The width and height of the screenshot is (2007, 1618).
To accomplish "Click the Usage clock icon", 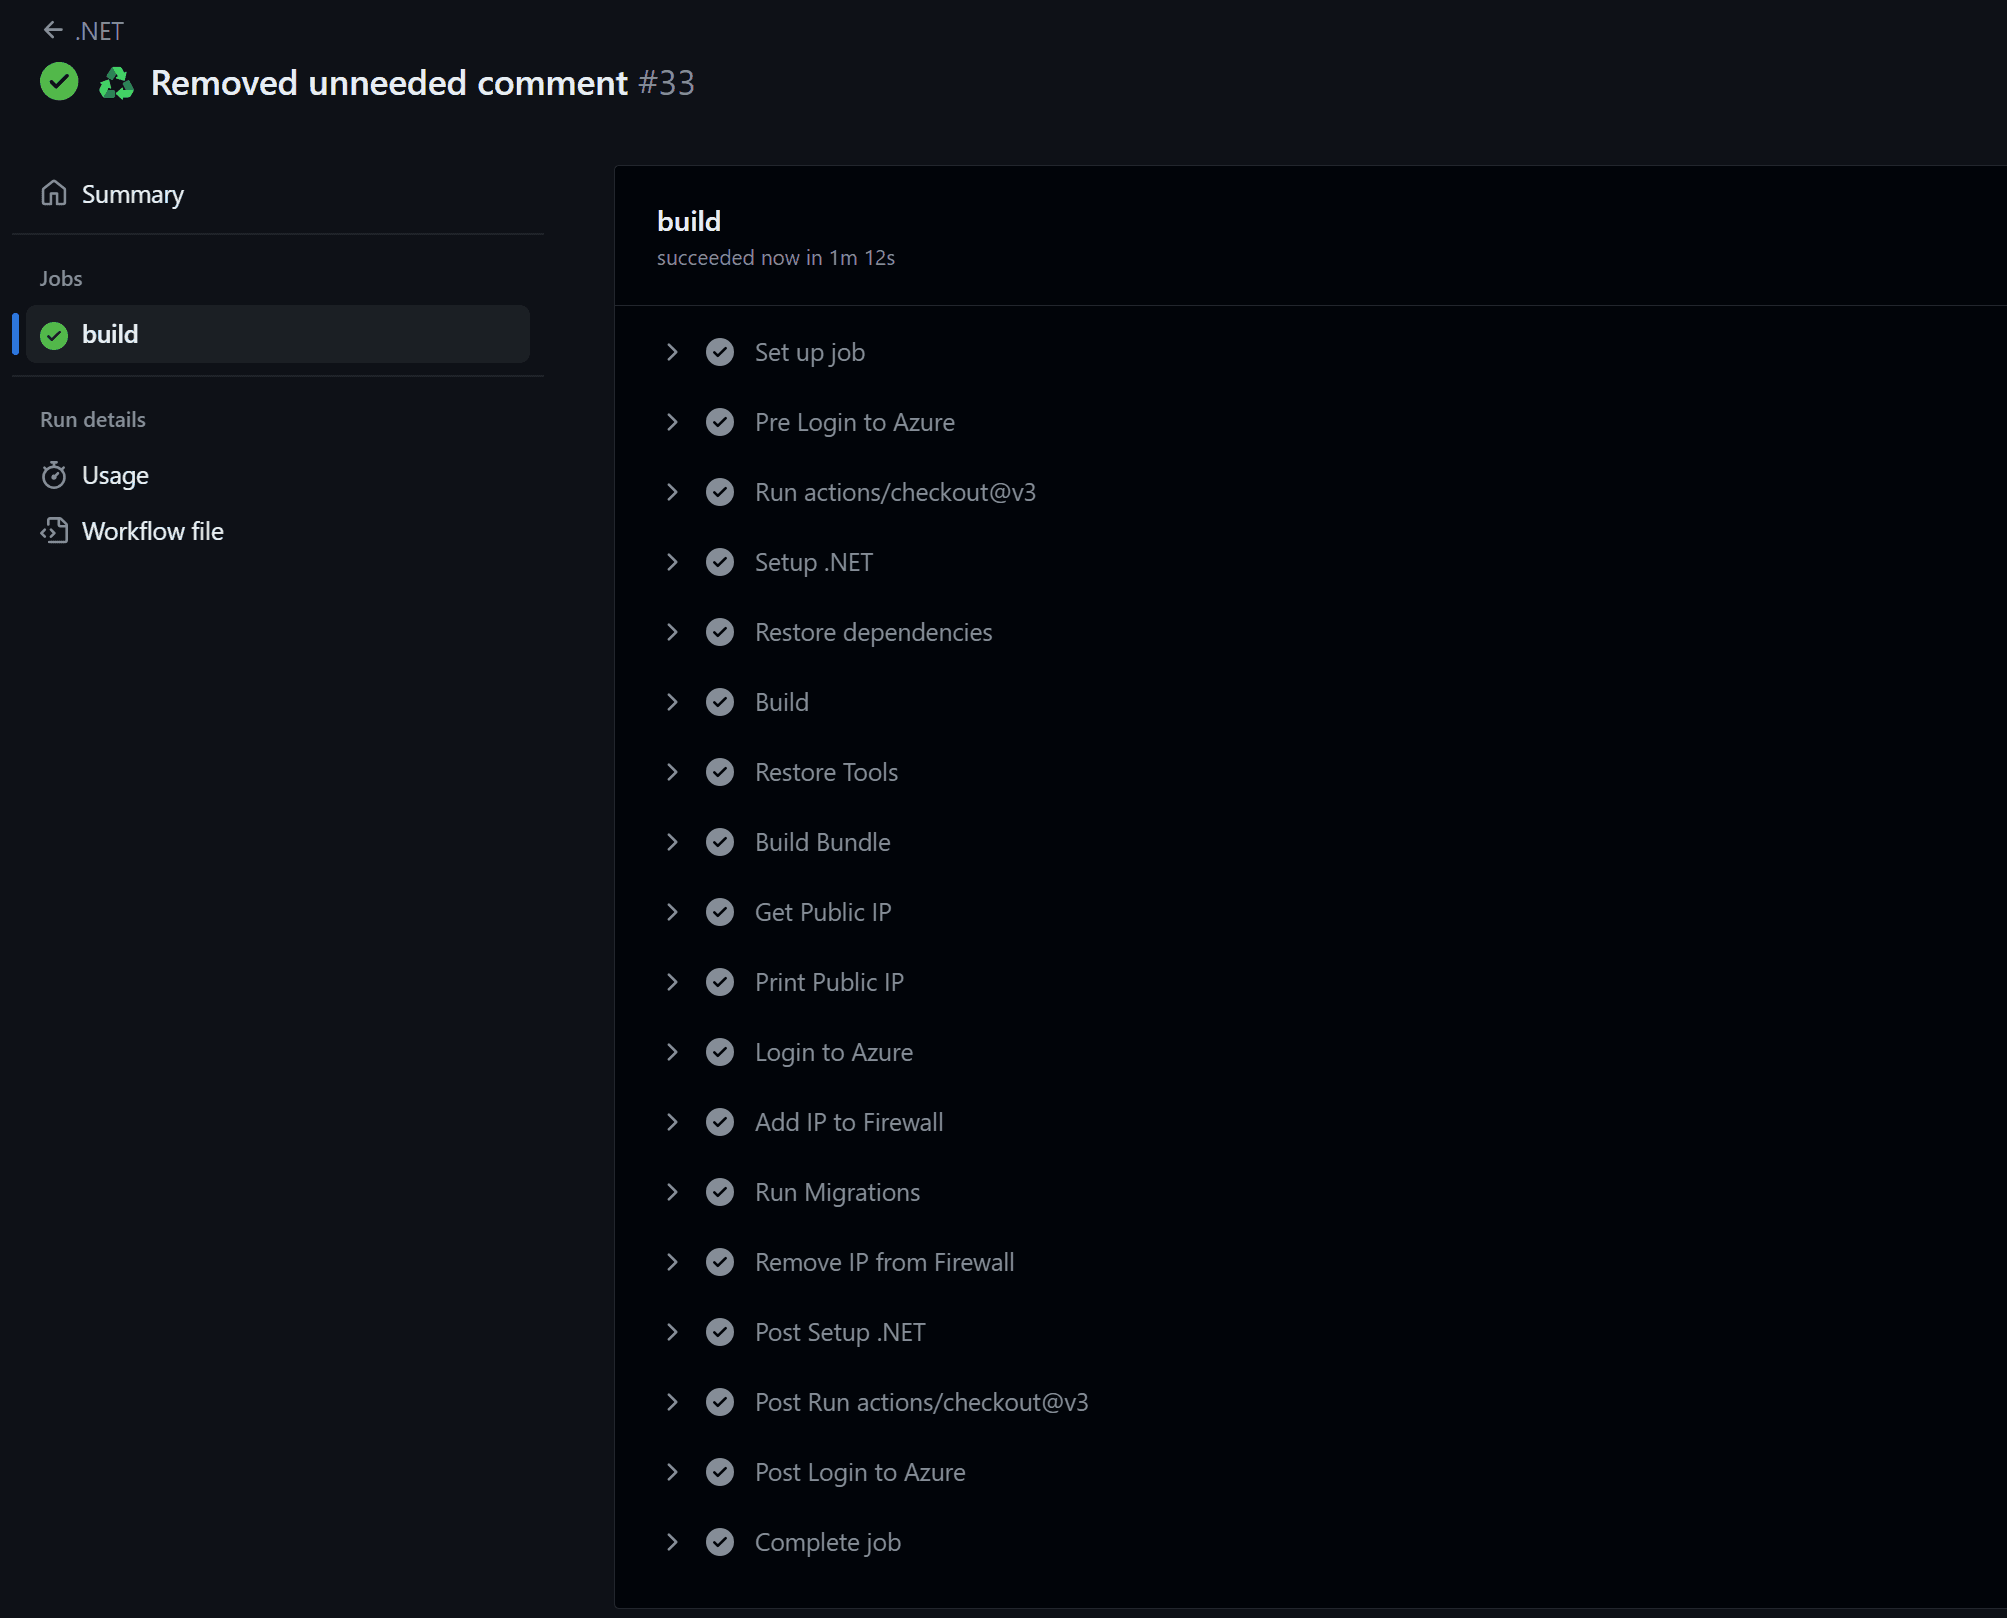I will (56, 475).
